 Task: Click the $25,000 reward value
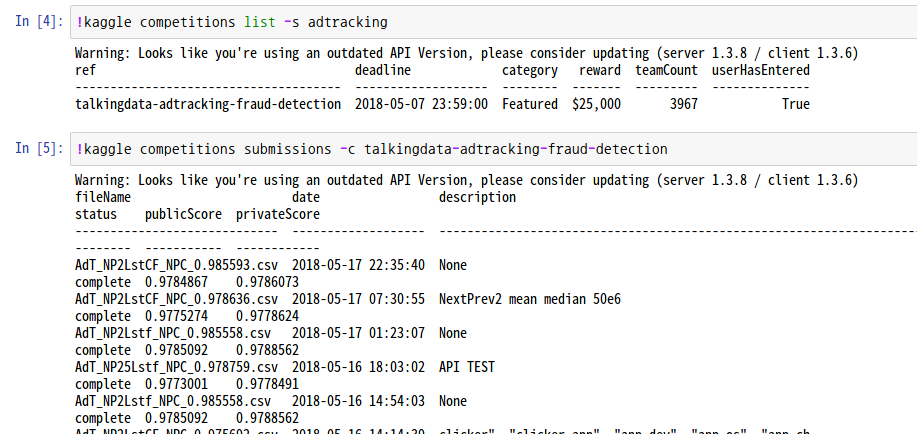click(x=597, y=105)
